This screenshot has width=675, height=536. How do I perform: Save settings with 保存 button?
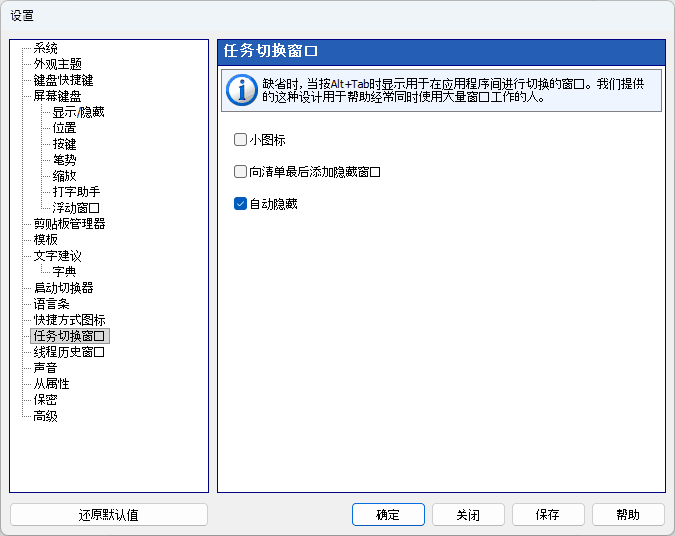click(548, 514)
